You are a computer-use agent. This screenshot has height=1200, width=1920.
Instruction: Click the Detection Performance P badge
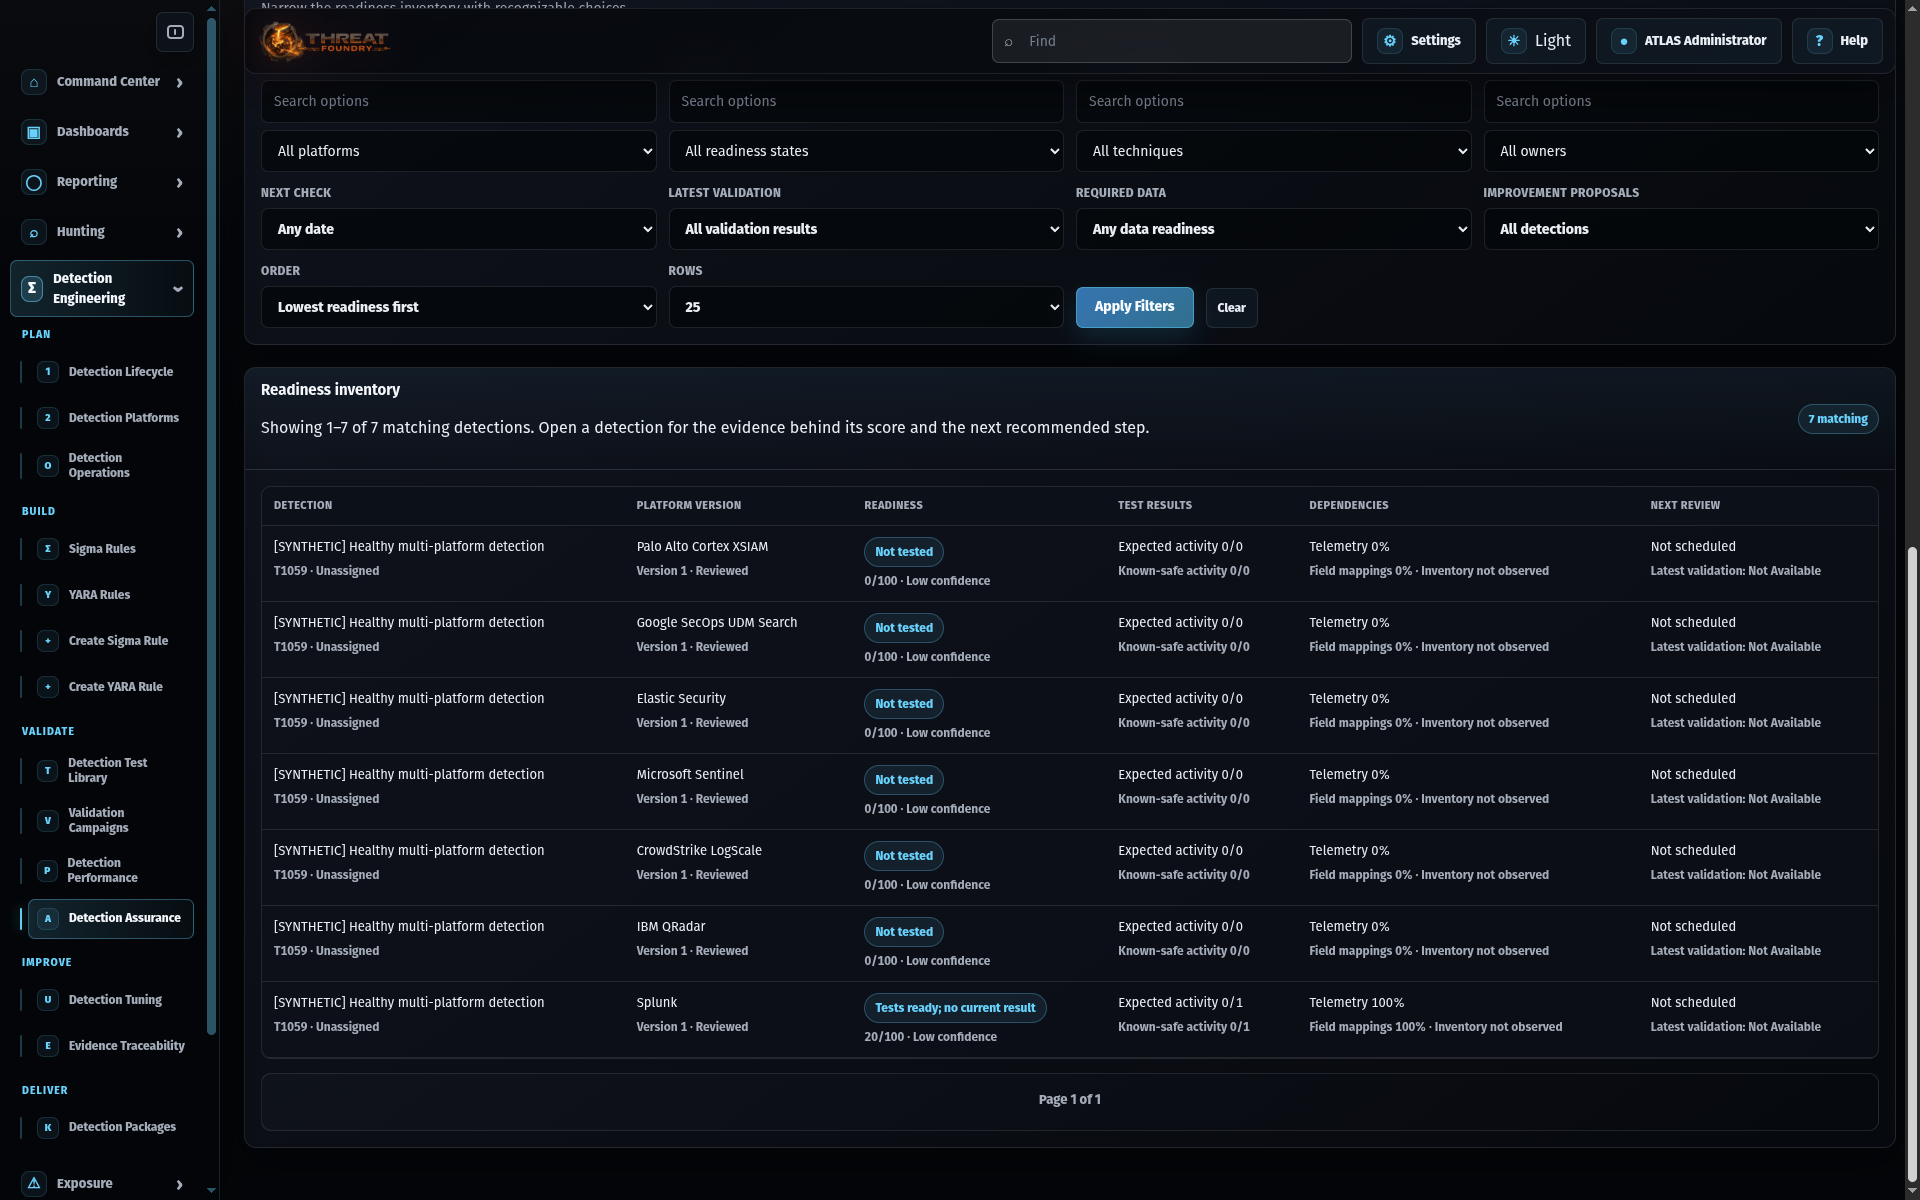click(47, 871)
